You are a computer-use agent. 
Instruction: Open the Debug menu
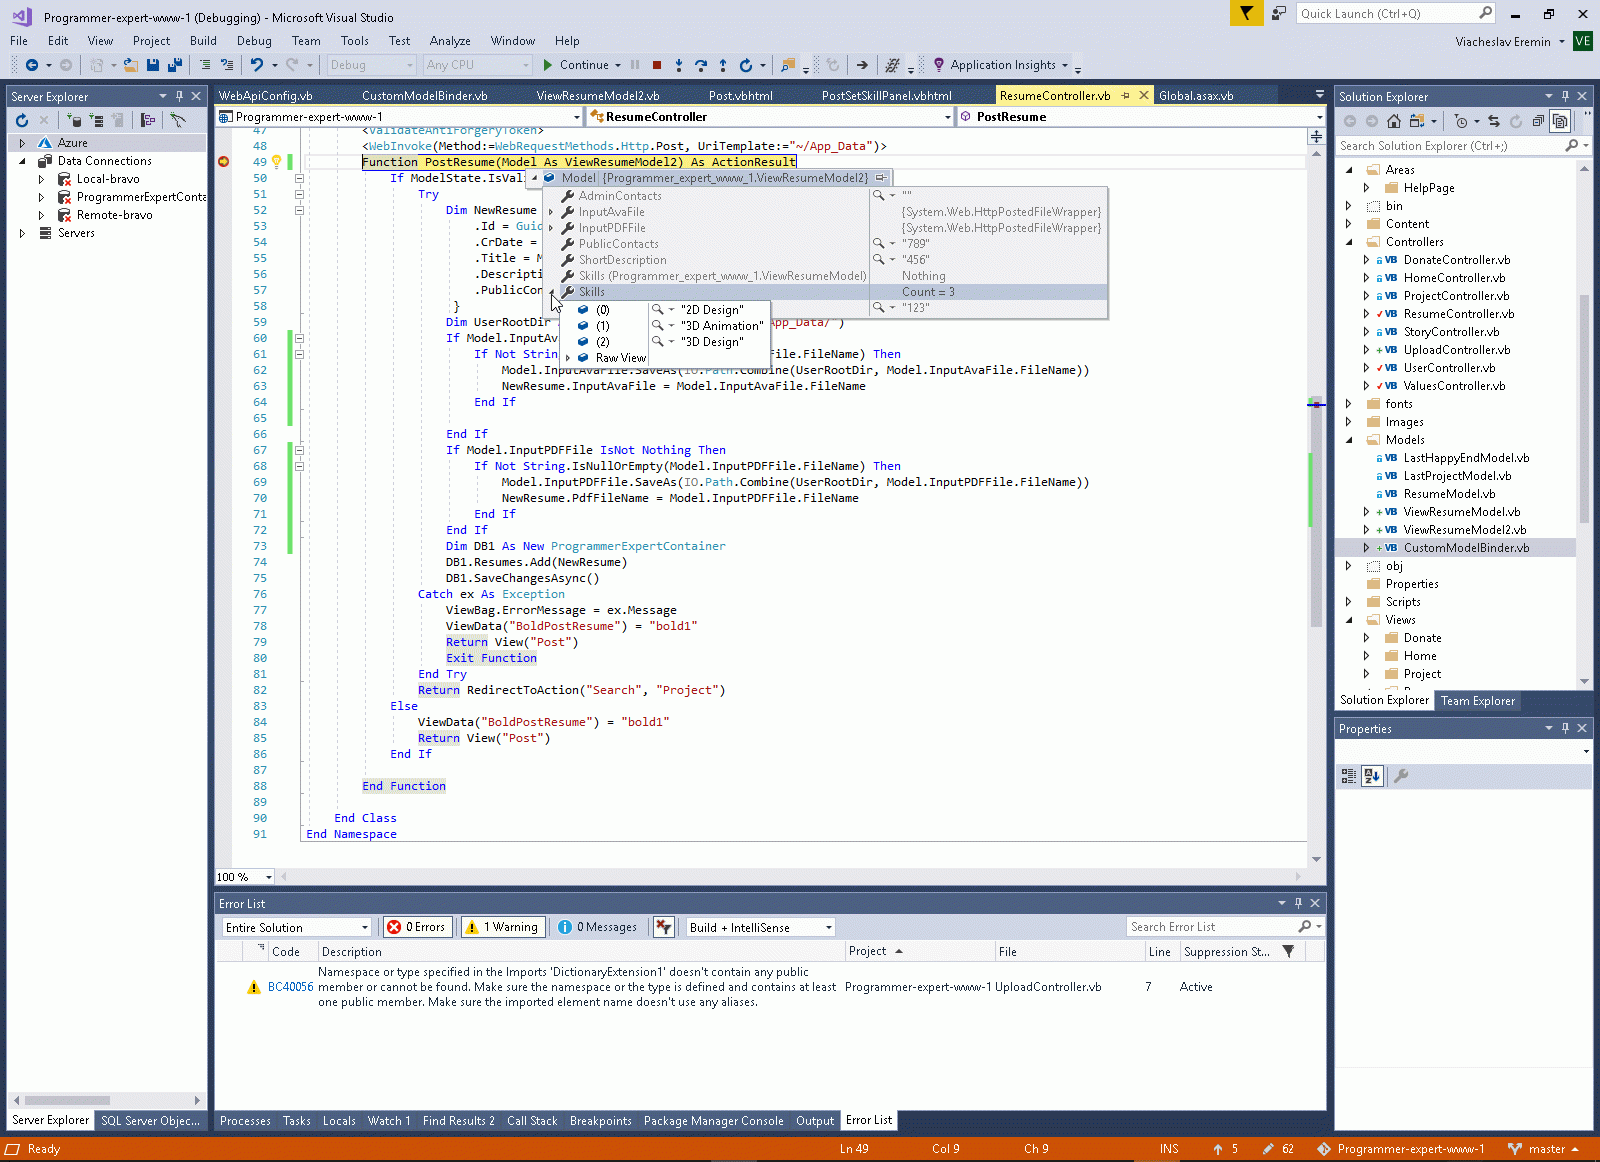point(254,41)
